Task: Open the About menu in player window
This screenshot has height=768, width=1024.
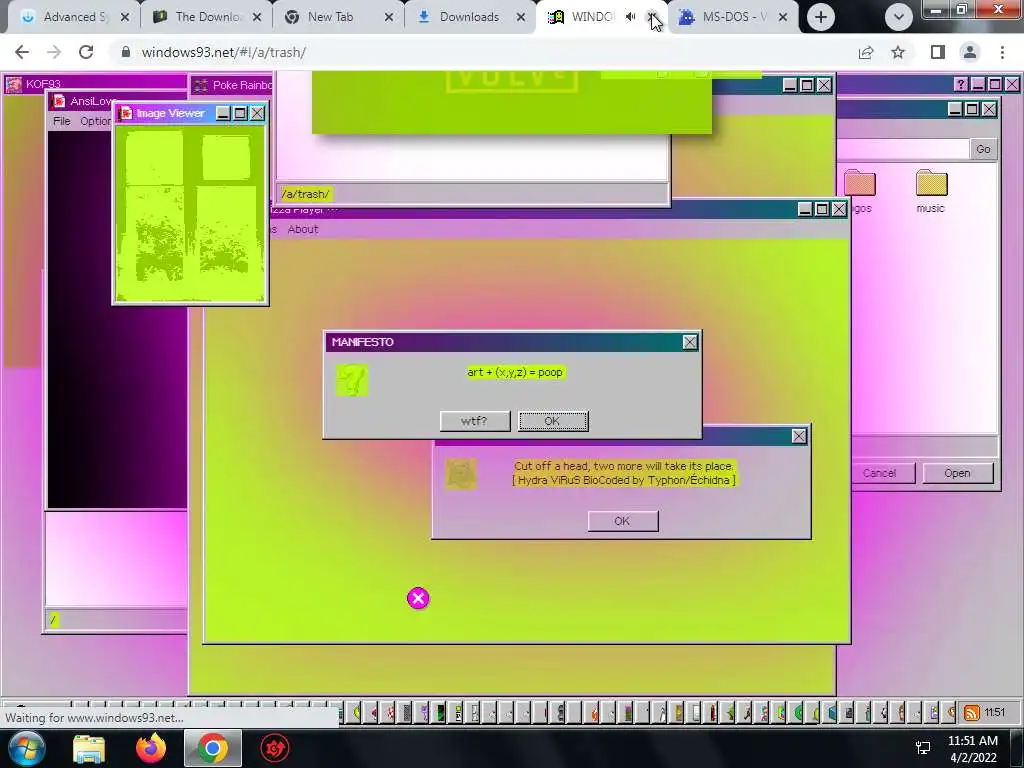Action: click(303, 229)
